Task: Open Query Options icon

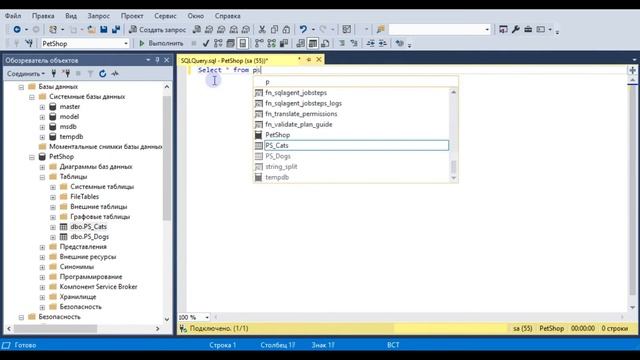Action: (231, 43)
